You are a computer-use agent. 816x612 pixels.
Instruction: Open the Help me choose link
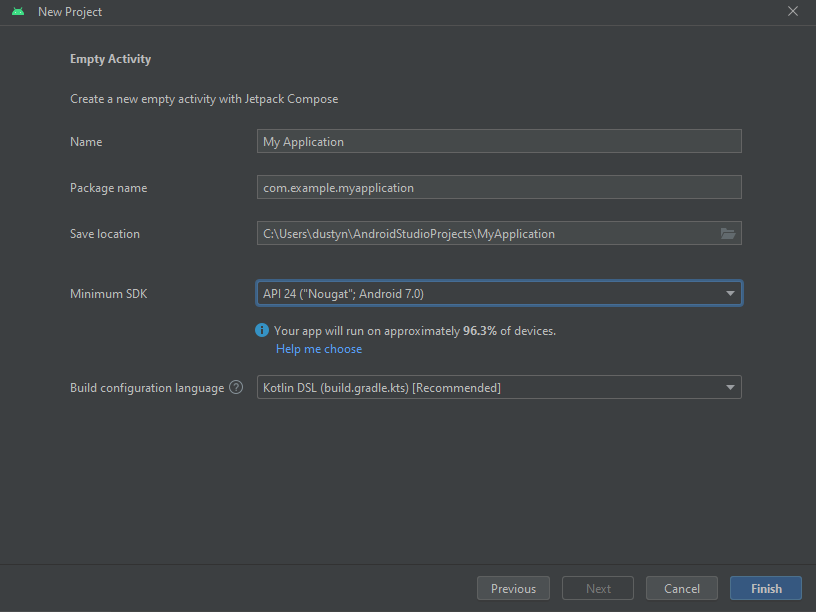click(x=319, y=349)
